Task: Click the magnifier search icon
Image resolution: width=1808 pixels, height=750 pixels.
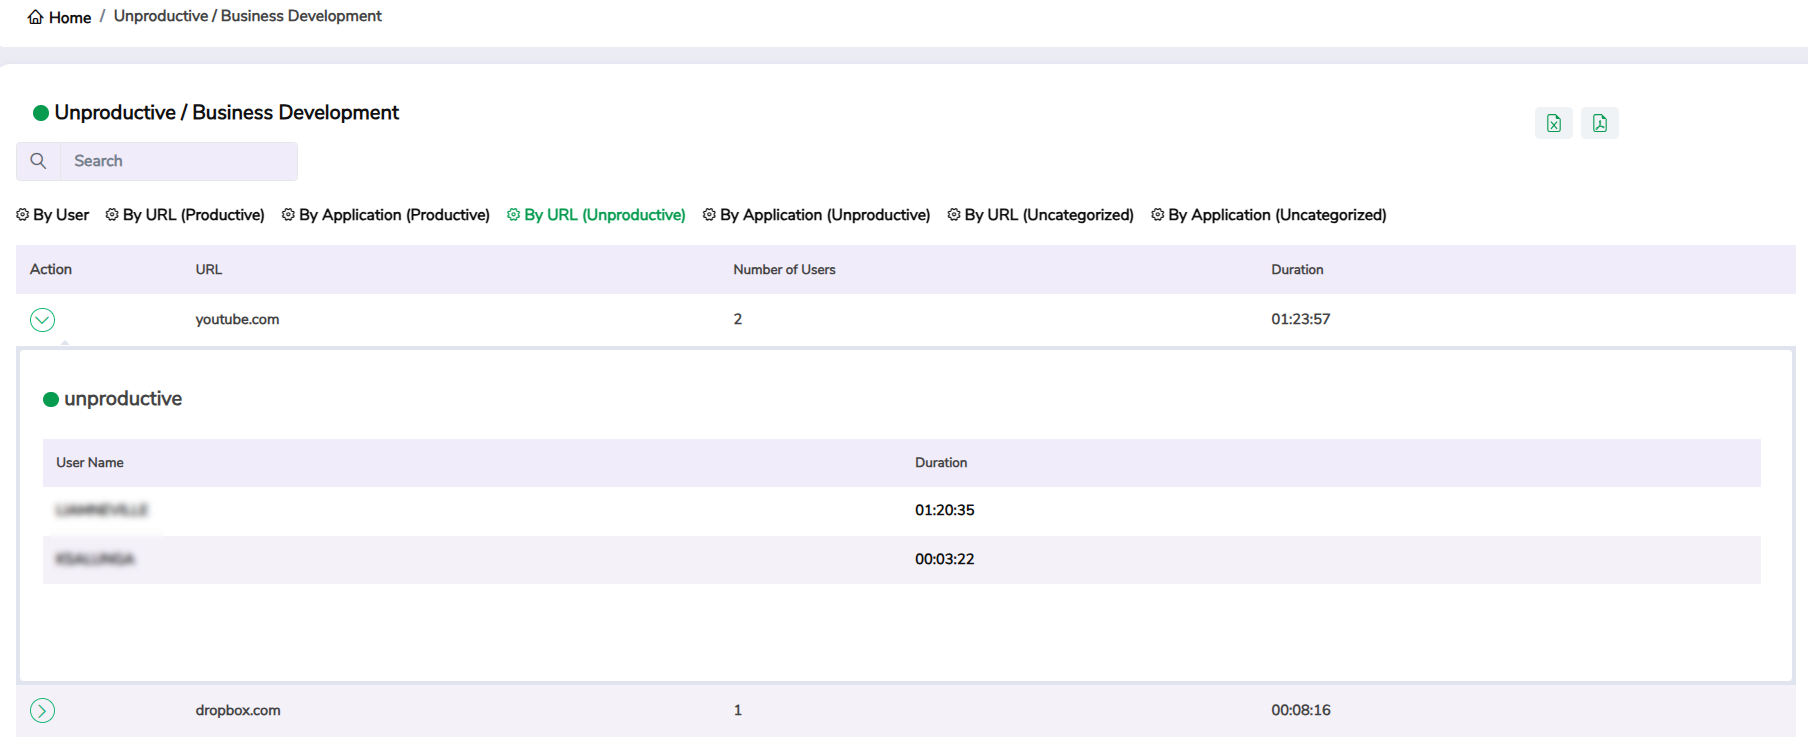Action: coord(38,161)
